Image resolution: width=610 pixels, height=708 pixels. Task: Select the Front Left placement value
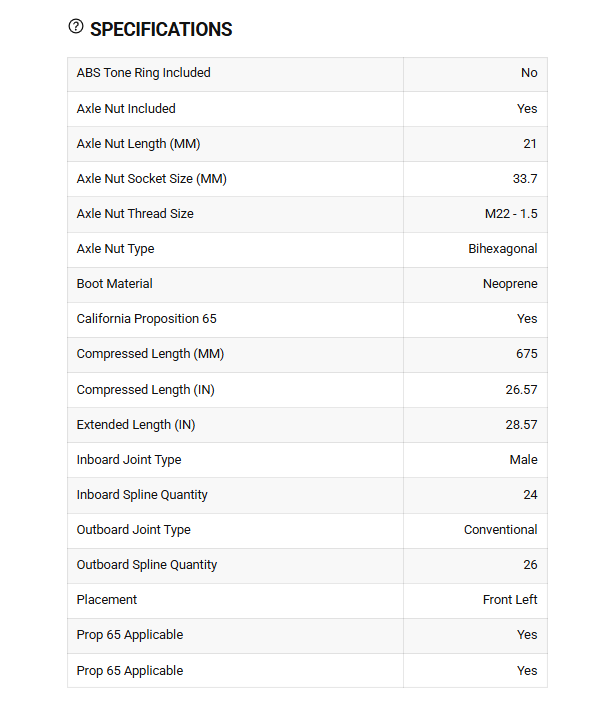[x=510, y=600]
